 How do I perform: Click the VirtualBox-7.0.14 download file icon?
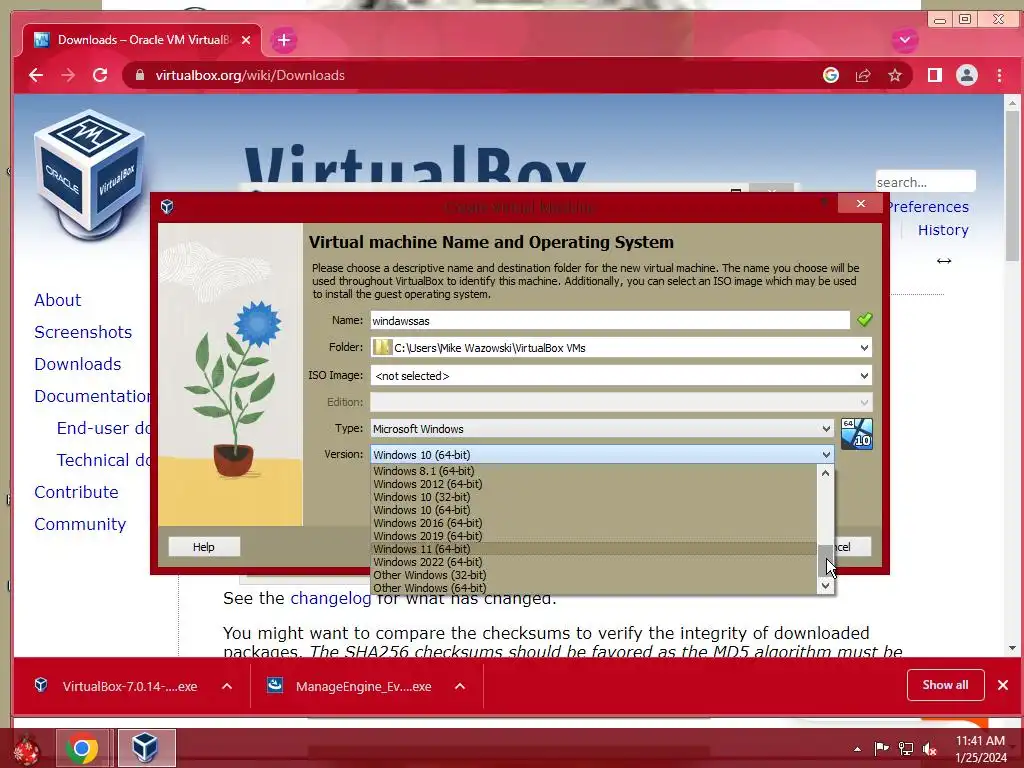click(x=41, y=686)
